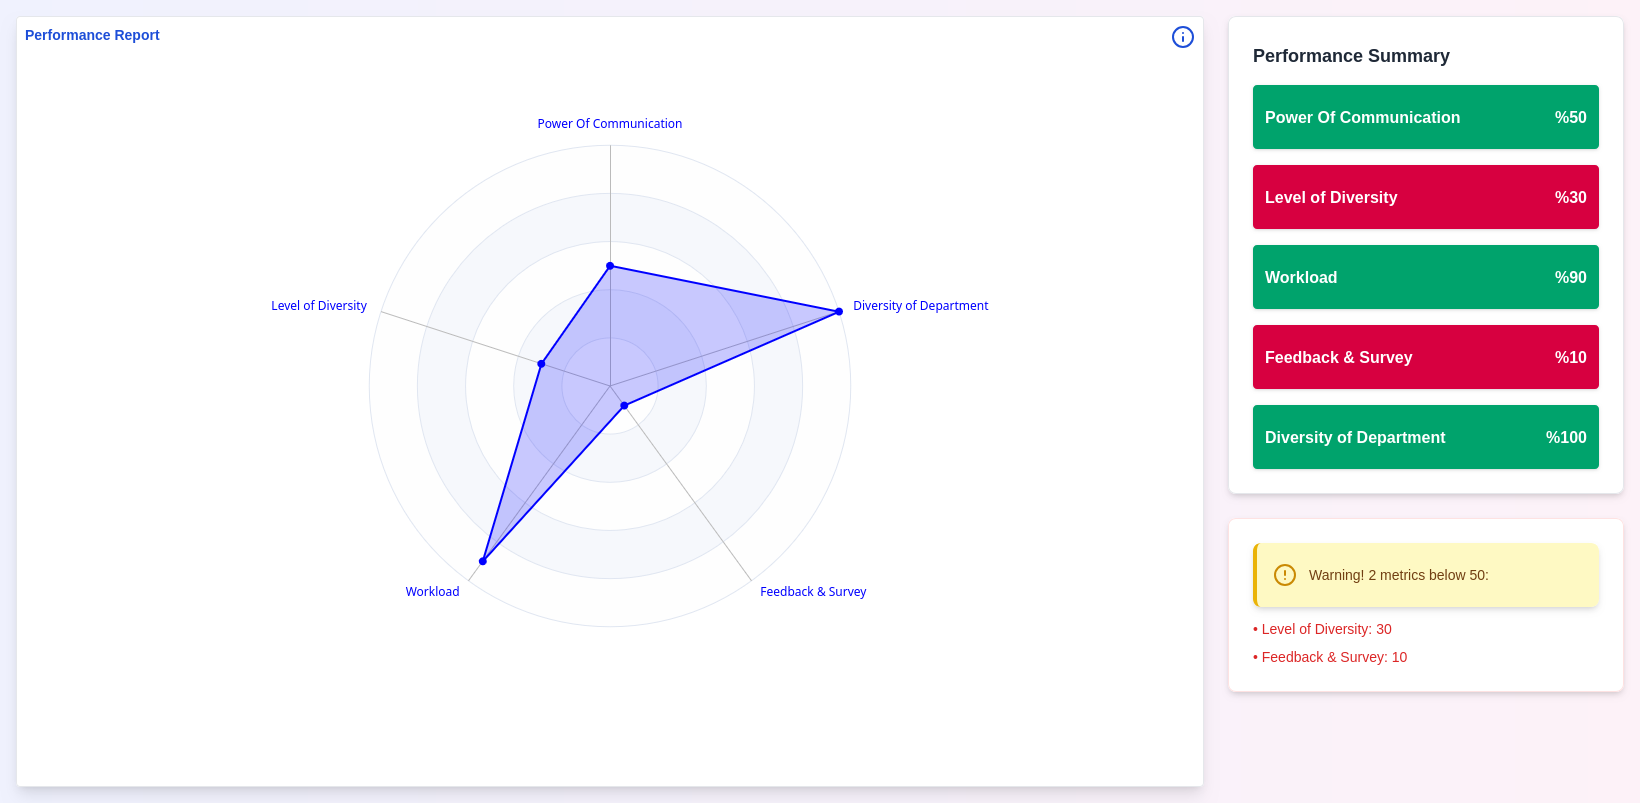The height and width of the screenshot is (803, 1640).
Task: Open the red Level of Diversity card
Action: (1425, 197)
